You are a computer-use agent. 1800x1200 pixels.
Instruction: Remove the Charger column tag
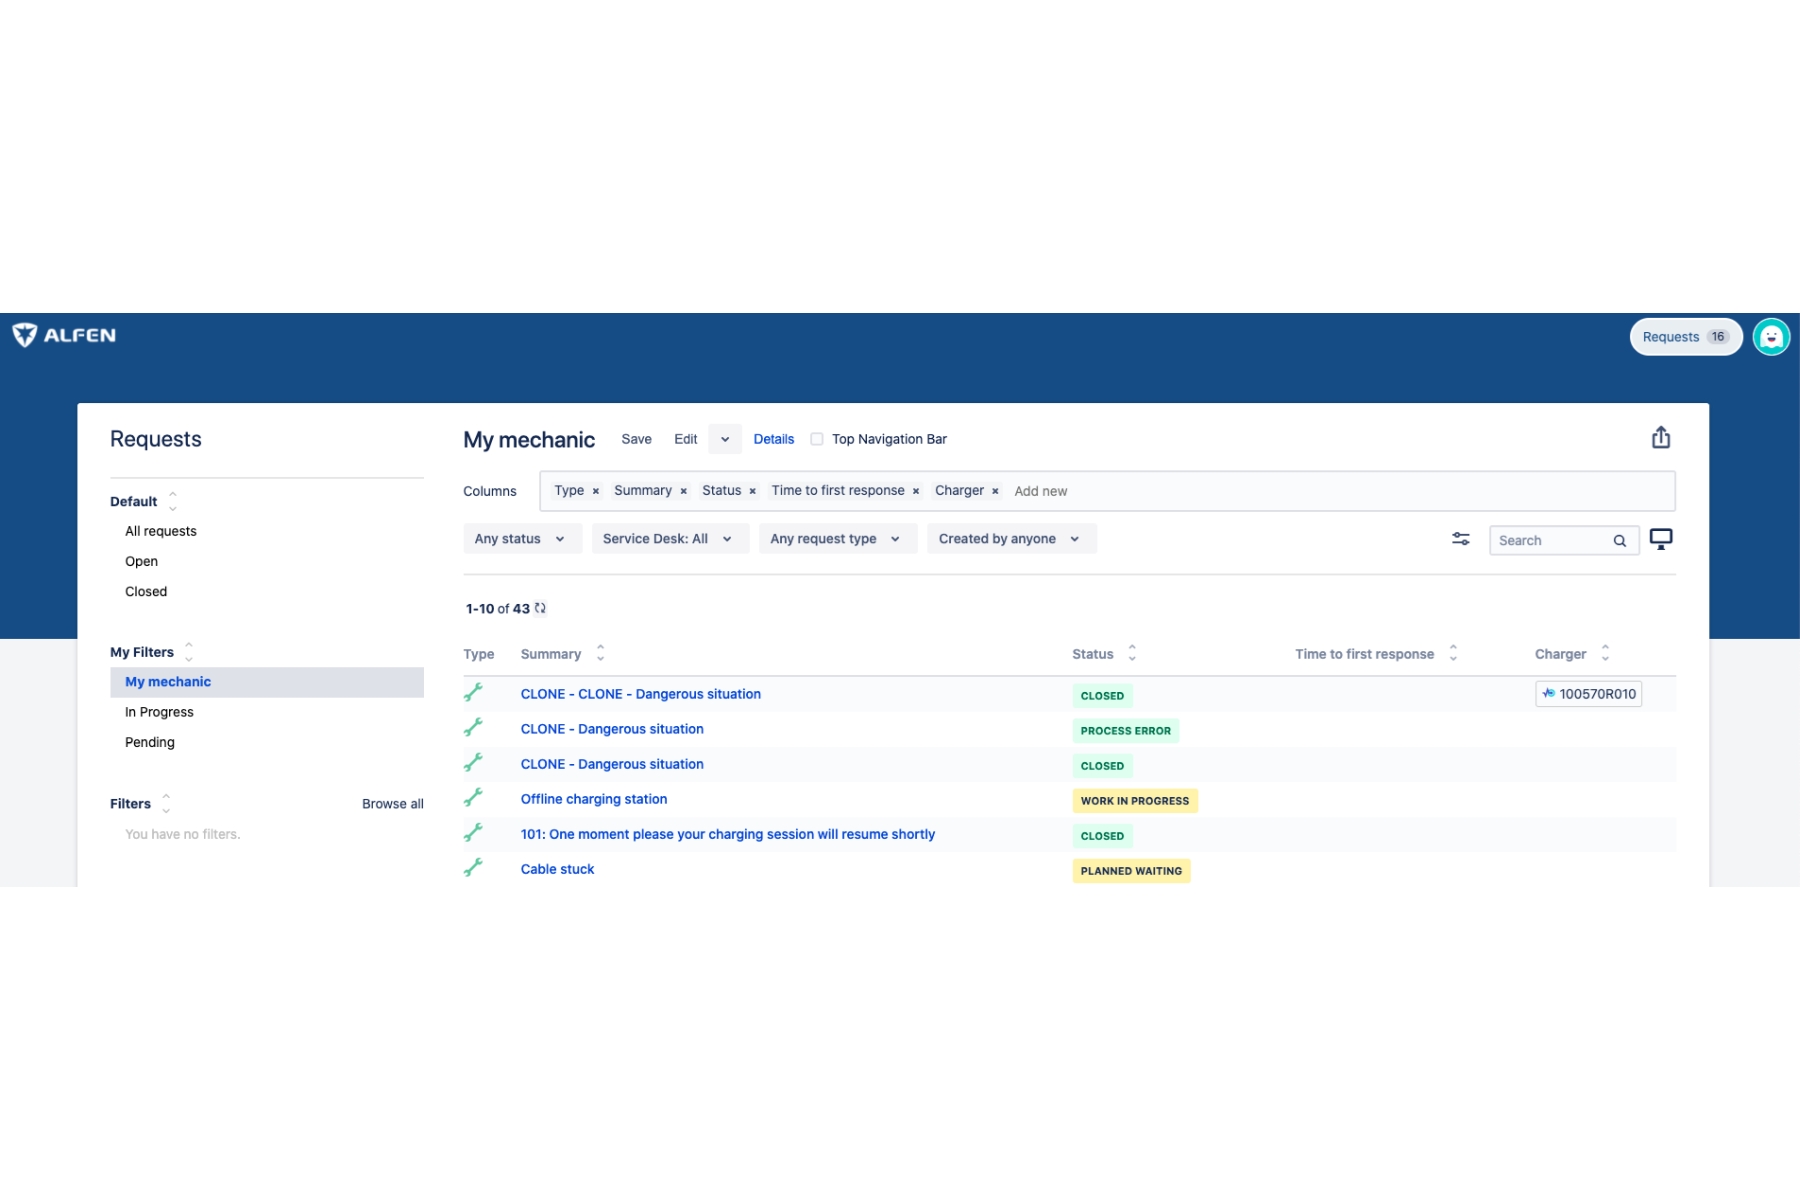coord(995,491)
